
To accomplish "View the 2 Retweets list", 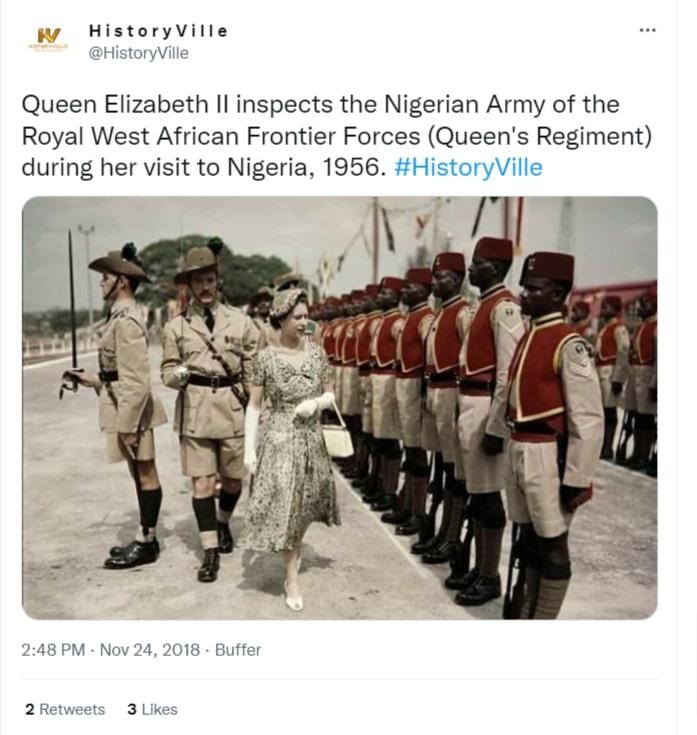I will pos(65,709).
